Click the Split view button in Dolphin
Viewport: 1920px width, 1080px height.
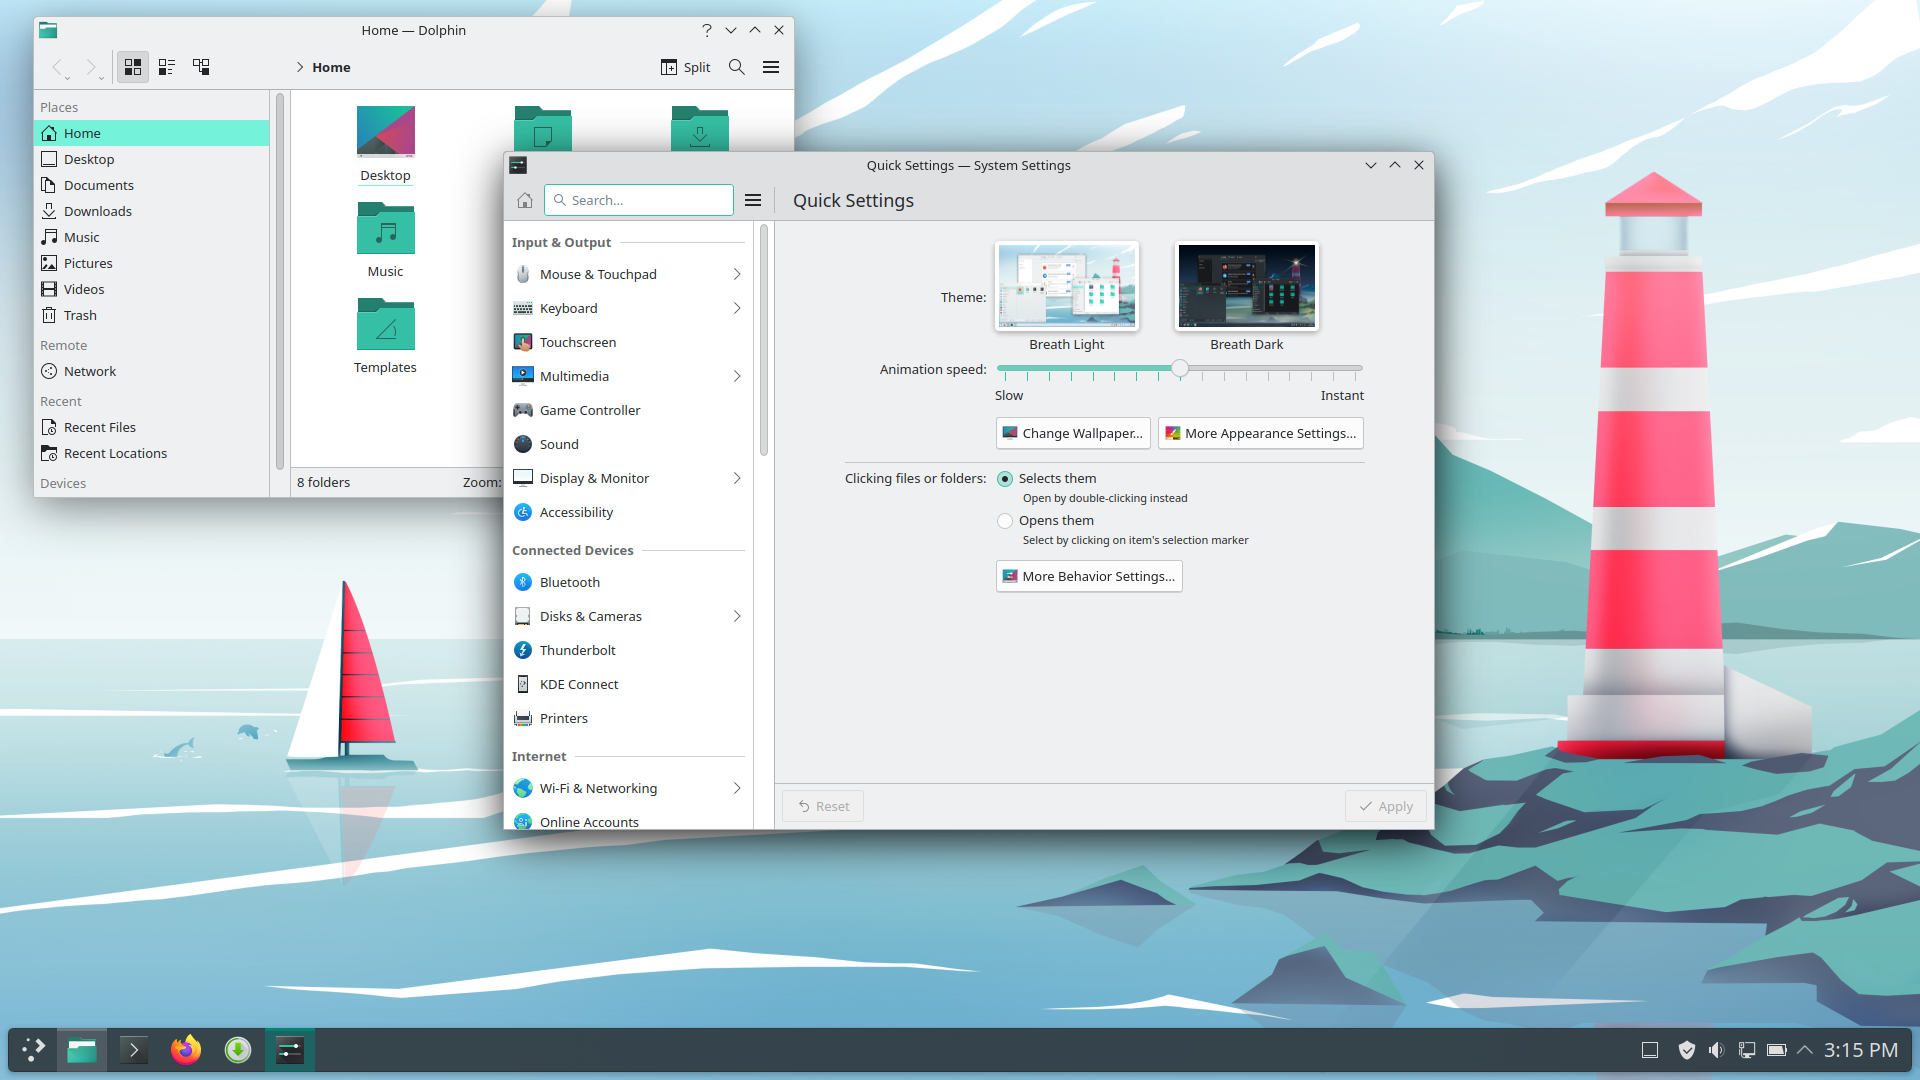tap(686, 67)
